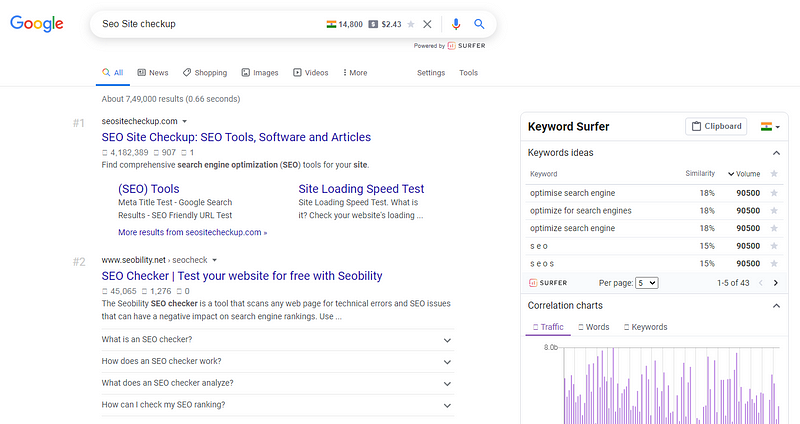
Task: Open the Videos search tab
Action: pos(310,72)
